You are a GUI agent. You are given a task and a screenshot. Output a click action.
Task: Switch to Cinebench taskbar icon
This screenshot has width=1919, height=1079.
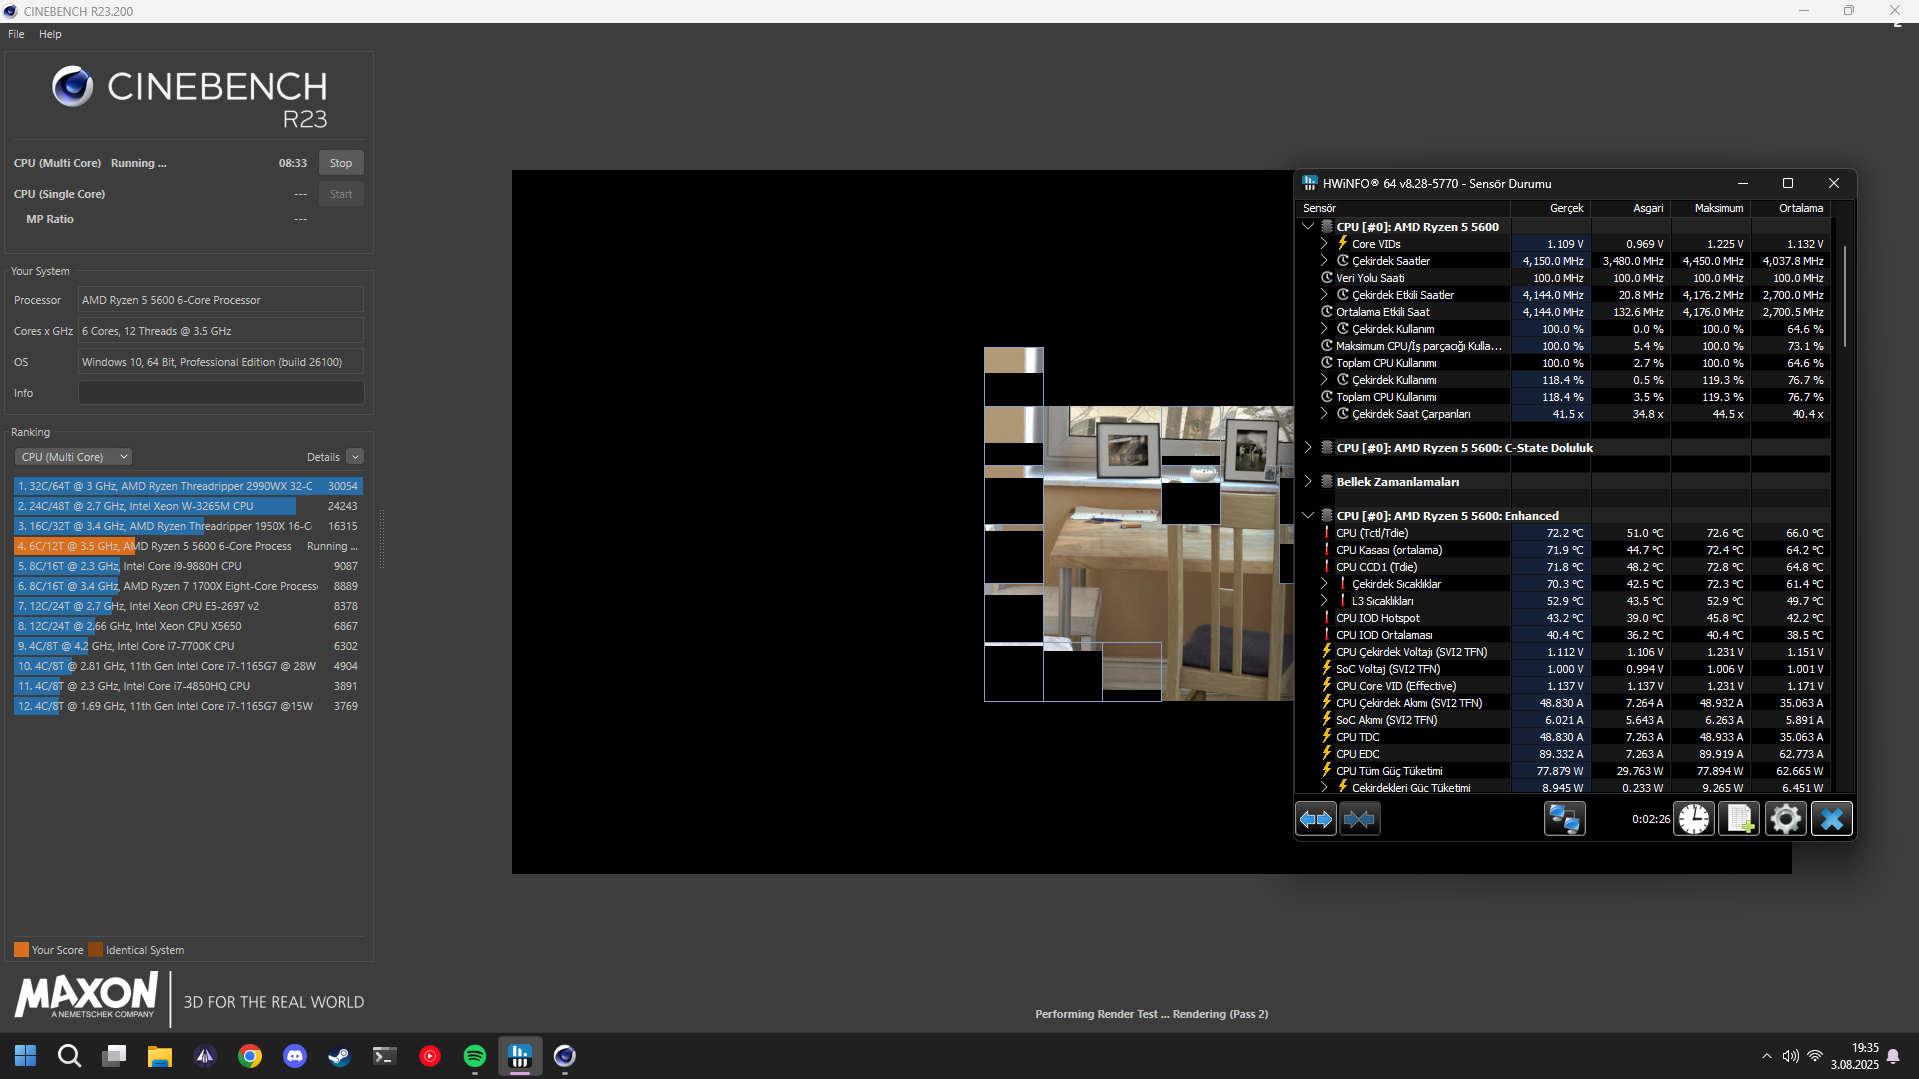click(565, 1056)
